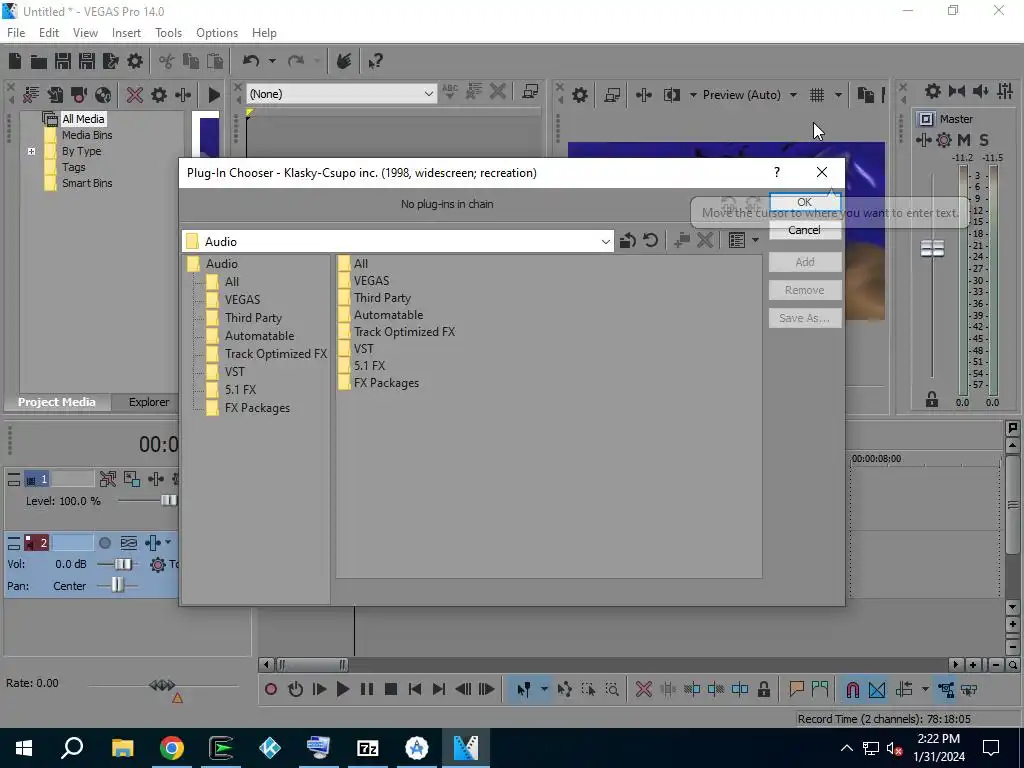Click red X remove media icon
Image resolution: width=1024 pixels, height=768 pixels.
[x=135, y=95]
